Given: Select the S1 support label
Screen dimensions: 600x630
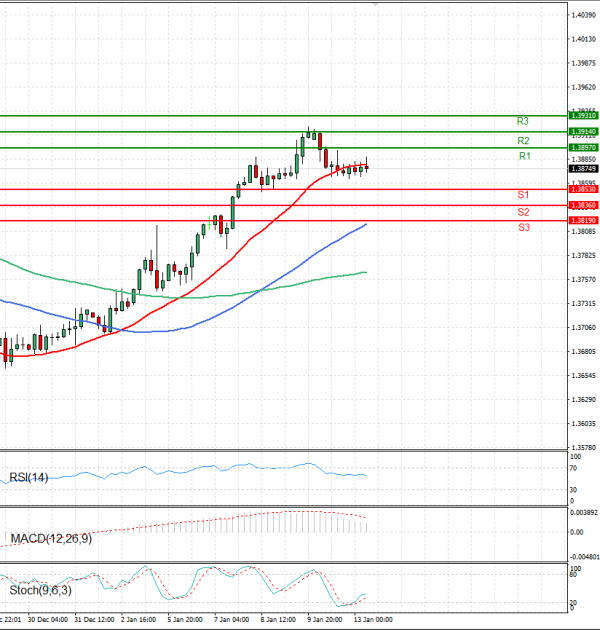Looking at the screenshot, I should tap(523, 194).
